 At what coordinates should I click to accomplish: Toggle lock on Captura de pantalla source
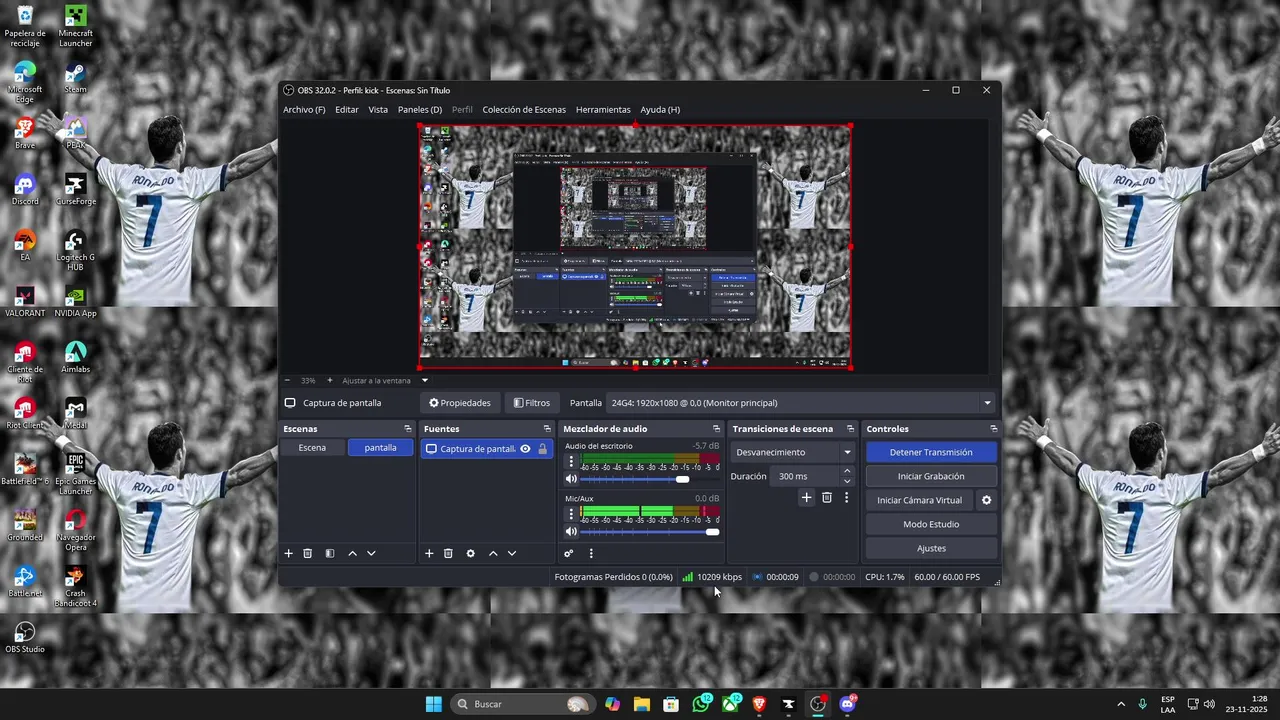(542, 449)
